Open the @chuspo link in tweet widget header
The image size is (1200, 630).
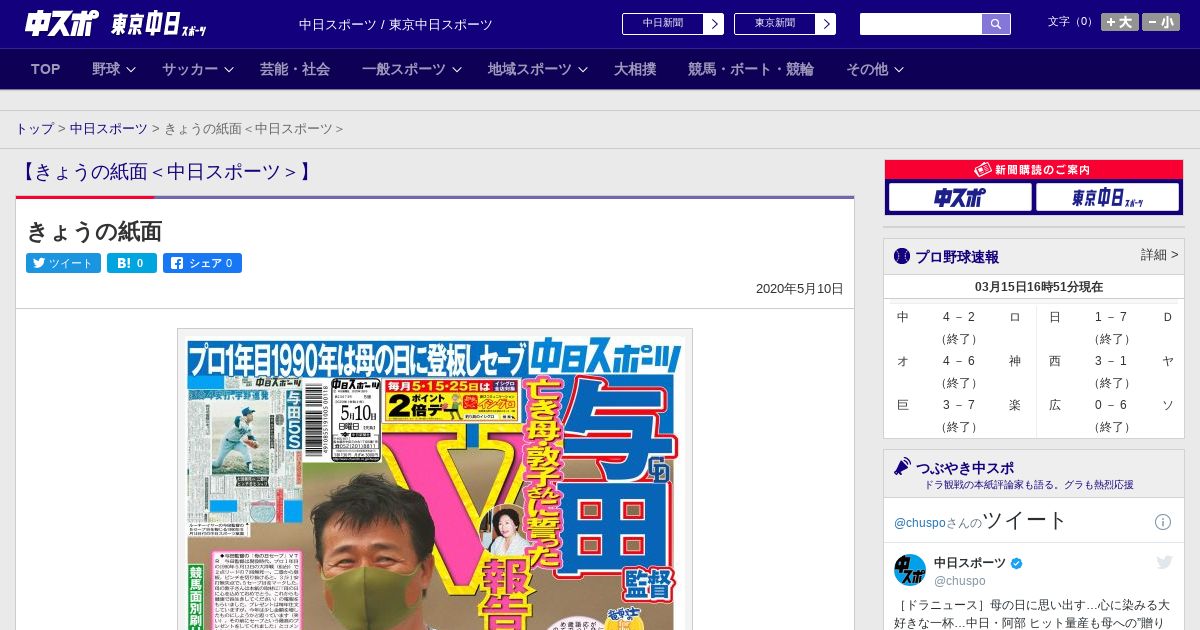[x=919, y=523]
